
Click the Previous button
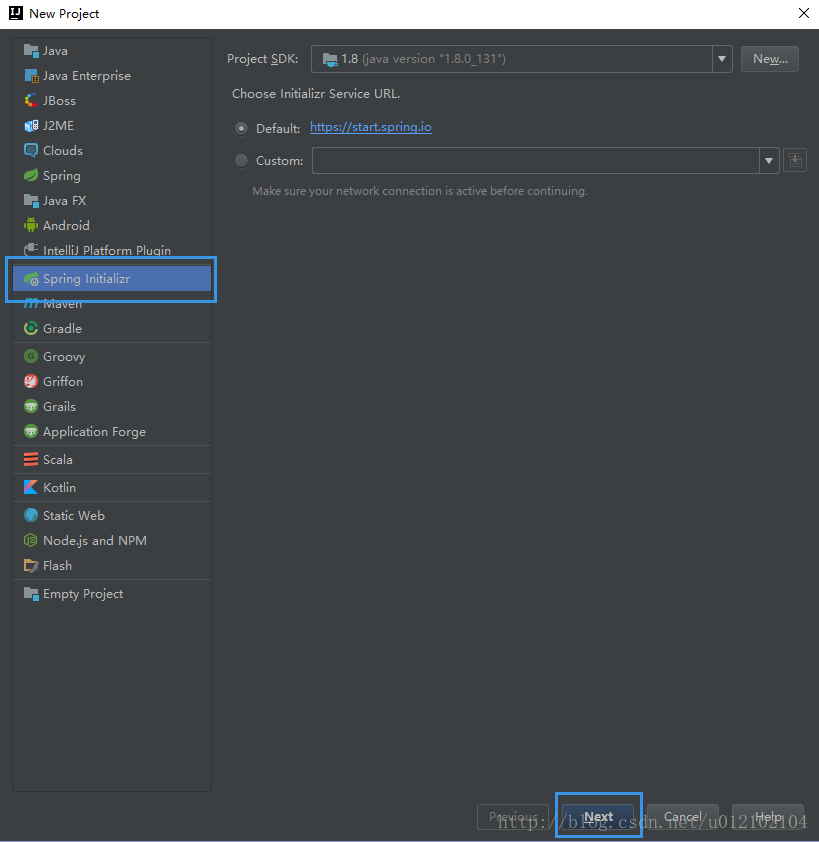513,816
